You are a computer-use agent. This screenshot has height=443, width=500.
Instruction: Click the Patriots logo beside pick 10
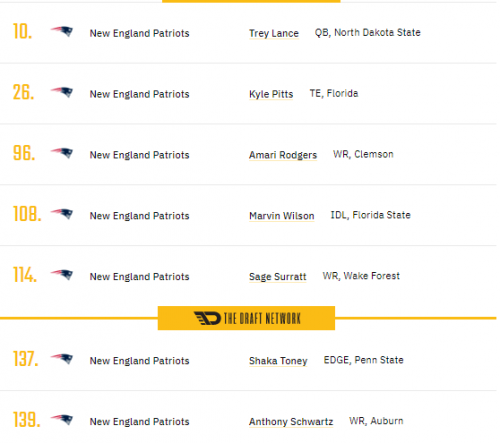(x=62, y=31)
